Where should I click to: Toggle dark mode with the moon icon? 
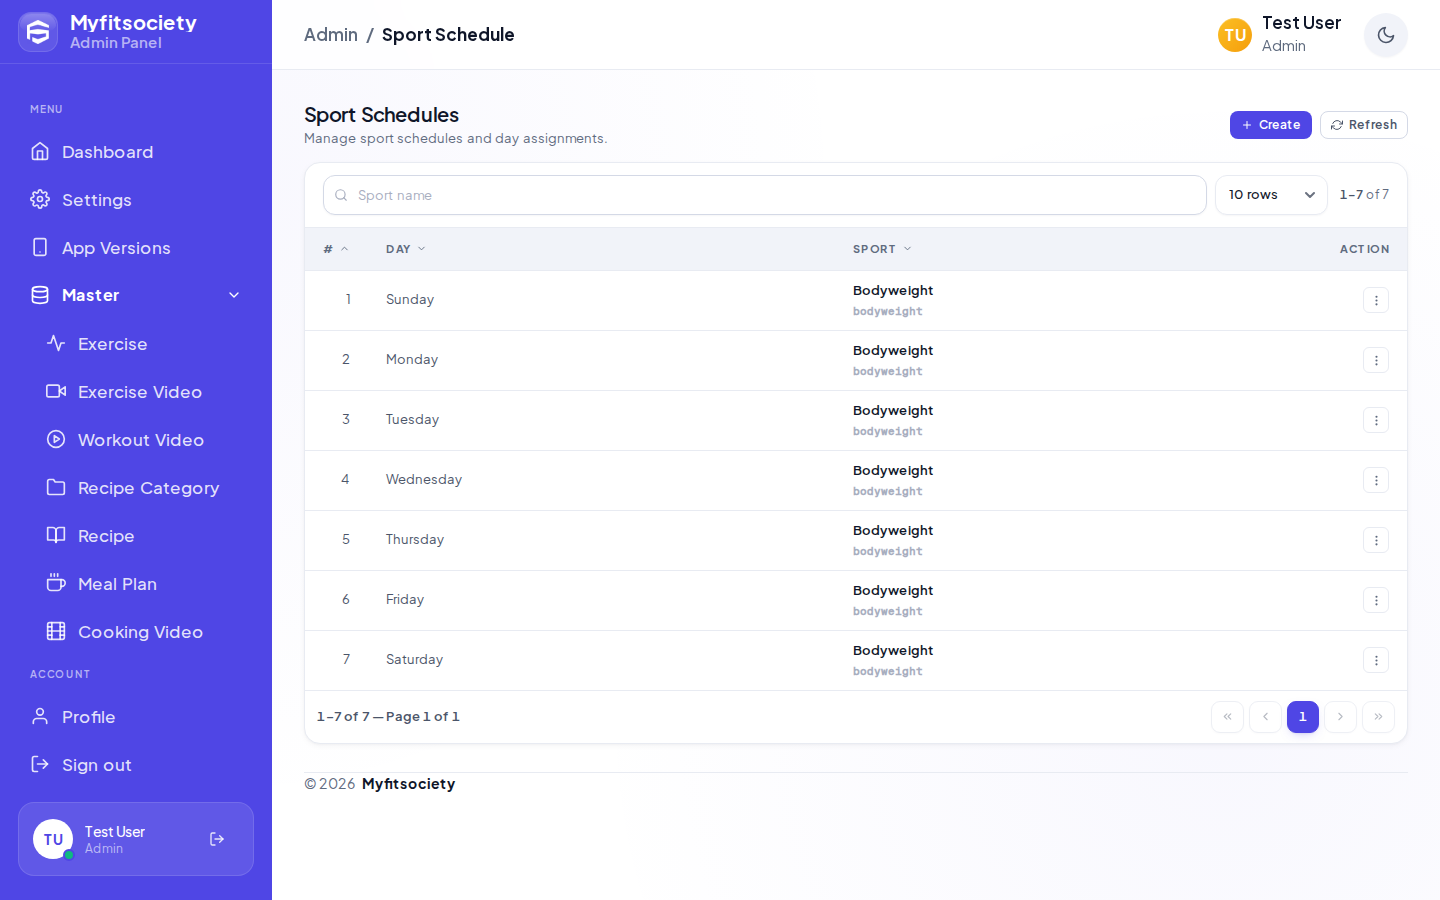(x=1385, y=35)
